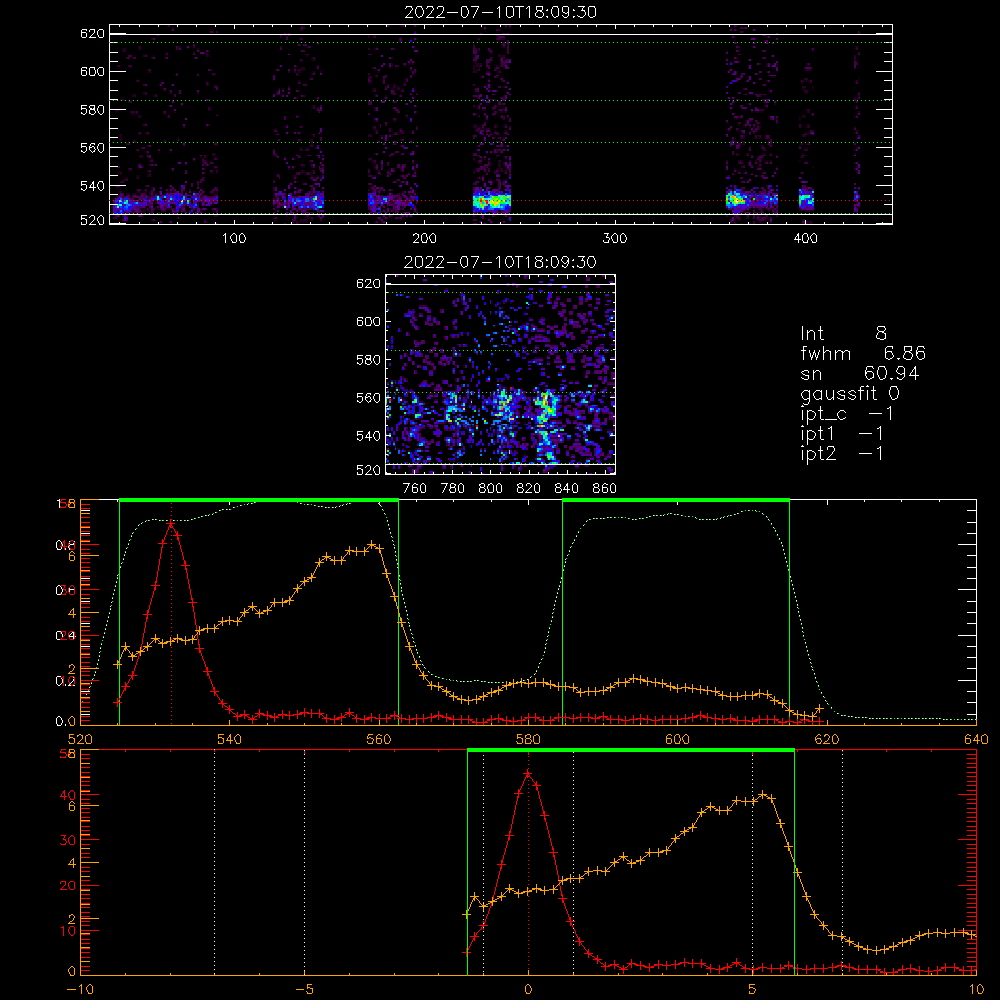Click the red curve peak in the profile plot

coord(171,524)
